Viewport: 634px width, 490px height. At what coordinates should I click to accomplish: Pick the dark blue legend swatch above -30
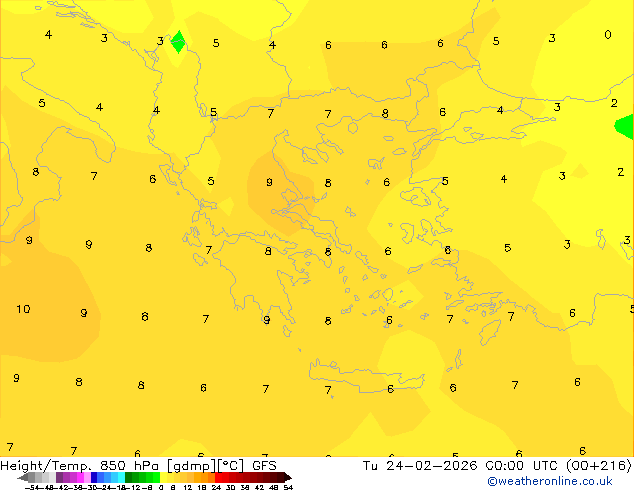pos(94,477)
